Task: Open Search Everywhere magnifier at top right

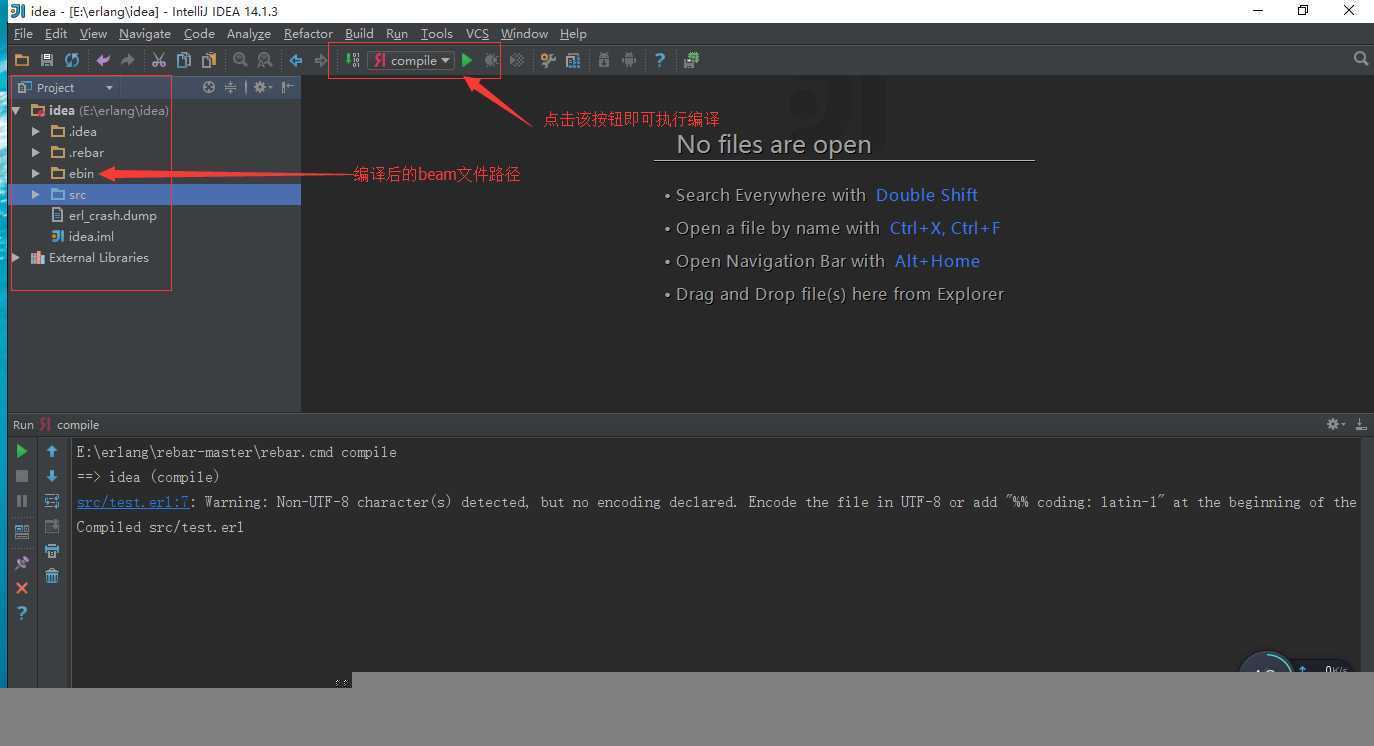Action: pyautogui.click(x=1361, y=59)
